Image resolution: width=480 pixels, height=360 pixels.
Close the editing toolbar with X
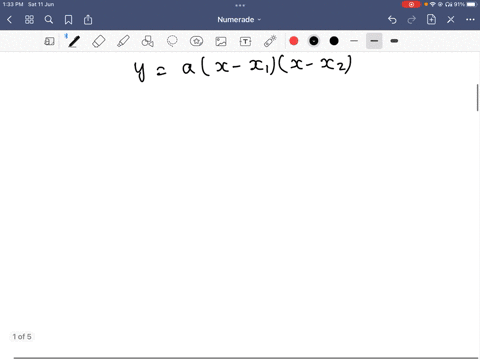[451, 20]
